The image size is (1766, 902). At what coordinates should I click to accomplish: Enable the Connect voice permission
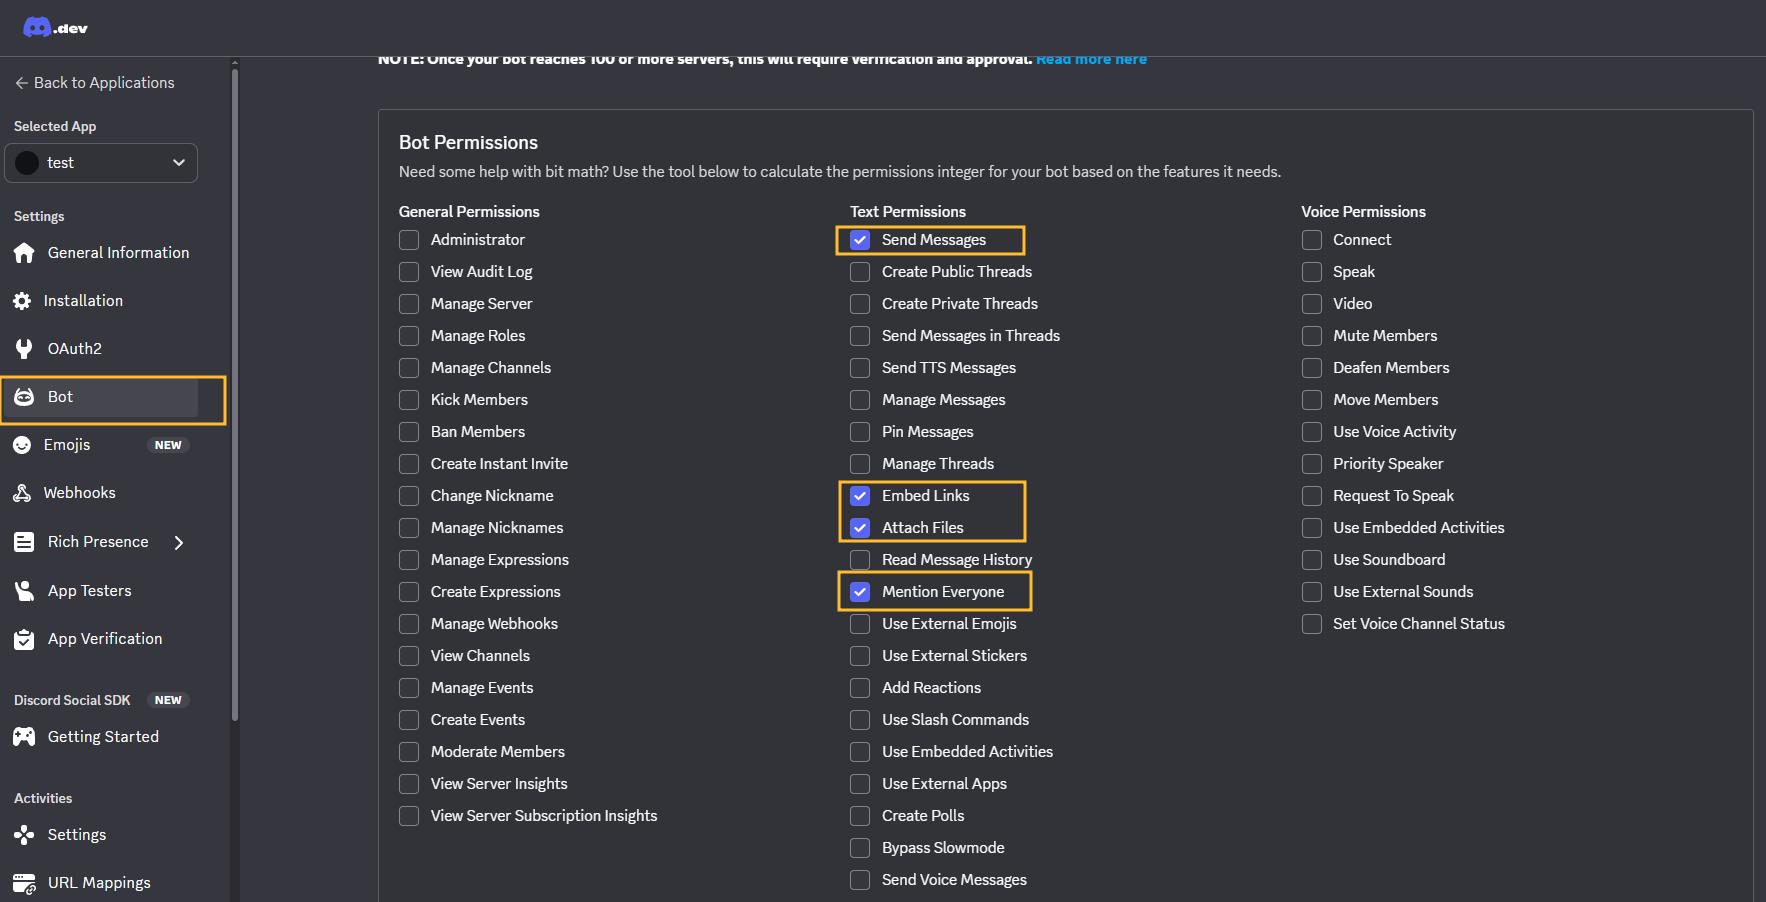pyautogui.click(x=1312, y=240)
